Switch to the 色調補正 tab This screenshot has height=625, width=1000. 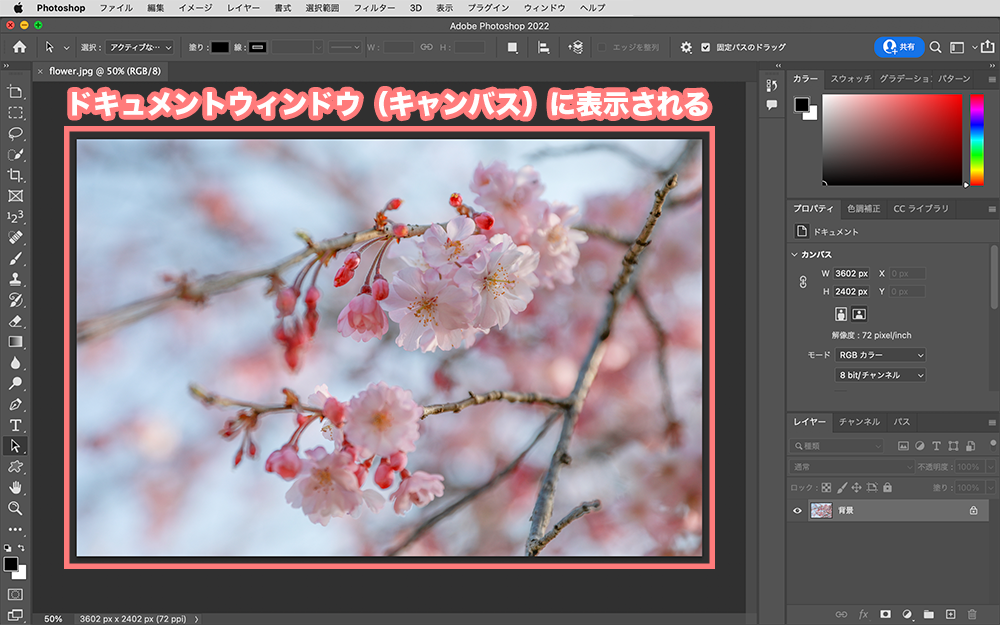pyautogui.click(x=864, y=209)
